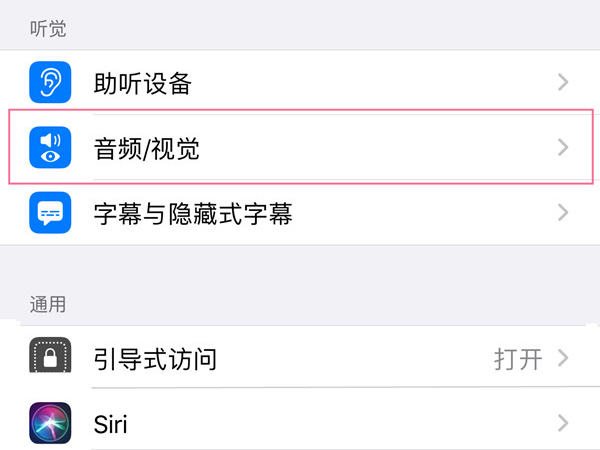
Task: Tap the Siri orb icon
Action: (x=50, y=423)
